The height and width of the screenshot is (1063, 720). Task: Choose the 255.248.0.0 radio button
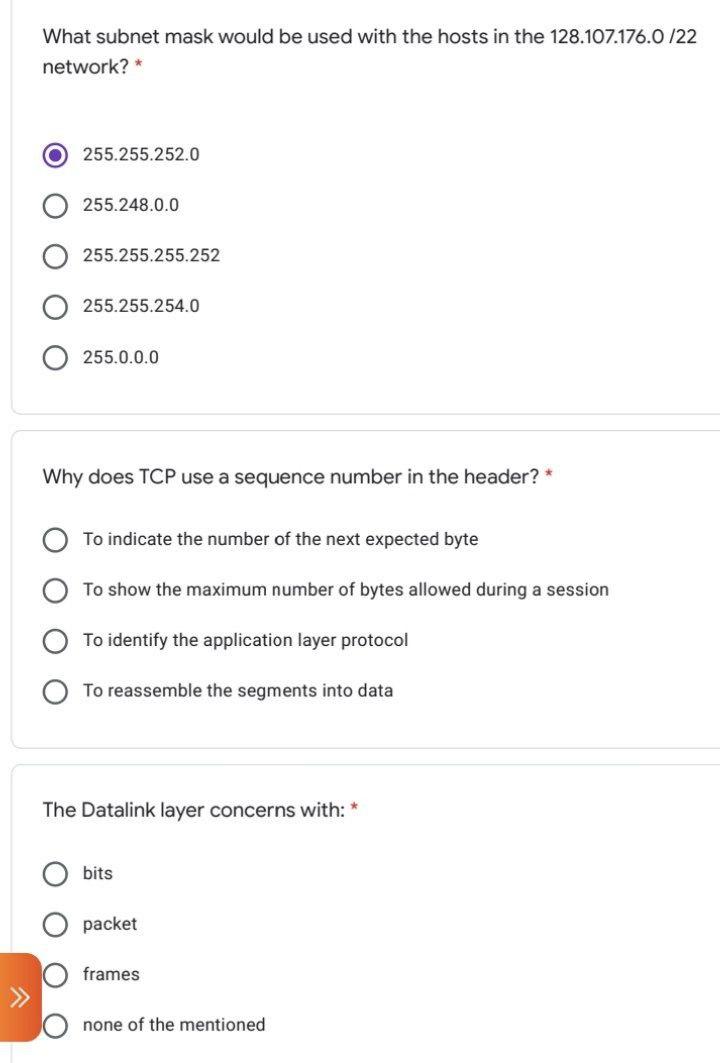tap(56, 206)
